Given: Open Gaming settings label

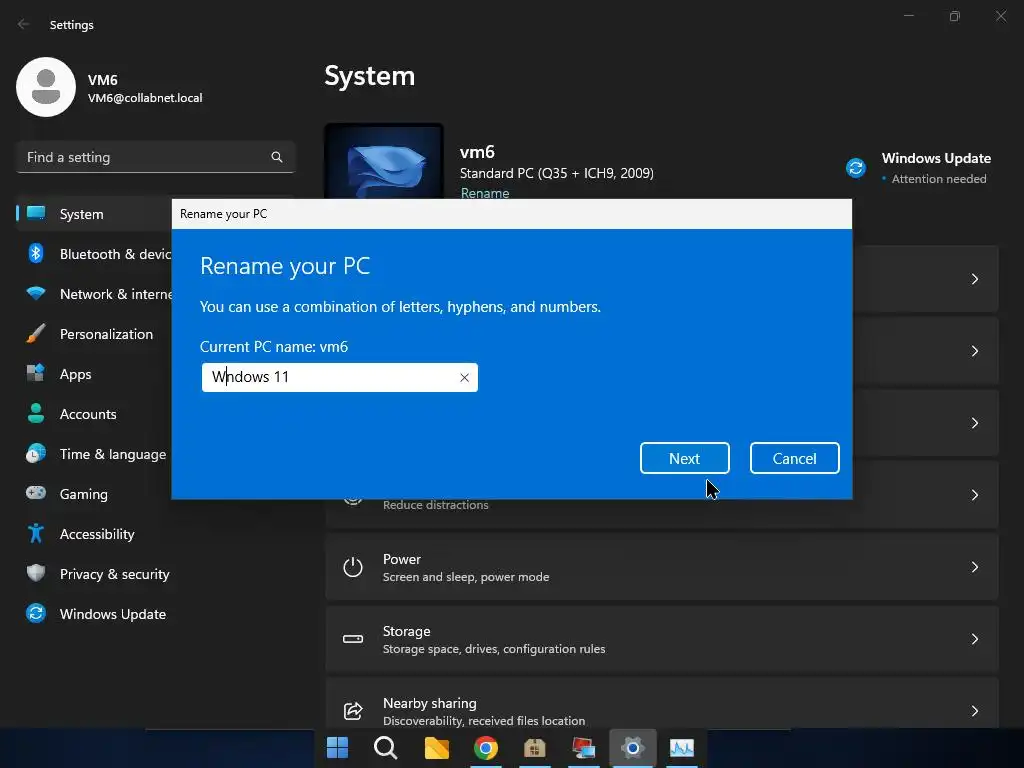Looking at the screenshot, I should point(84,494).
